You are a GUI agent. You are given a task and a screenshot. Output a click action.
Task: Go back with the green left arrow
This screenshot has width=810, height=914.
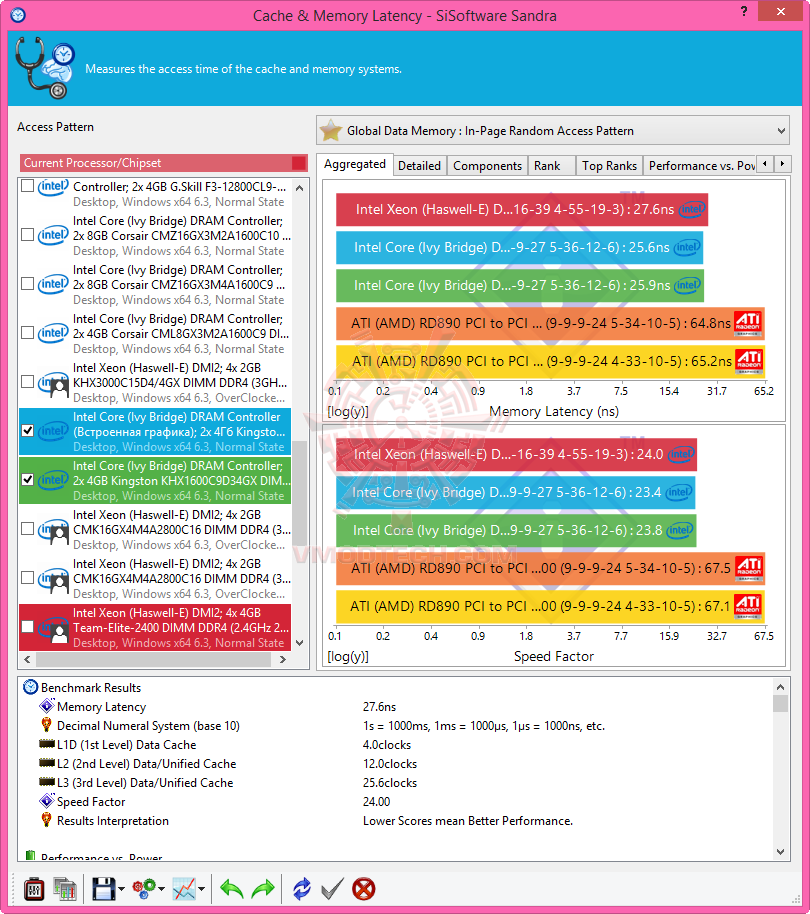pos(231,890)
